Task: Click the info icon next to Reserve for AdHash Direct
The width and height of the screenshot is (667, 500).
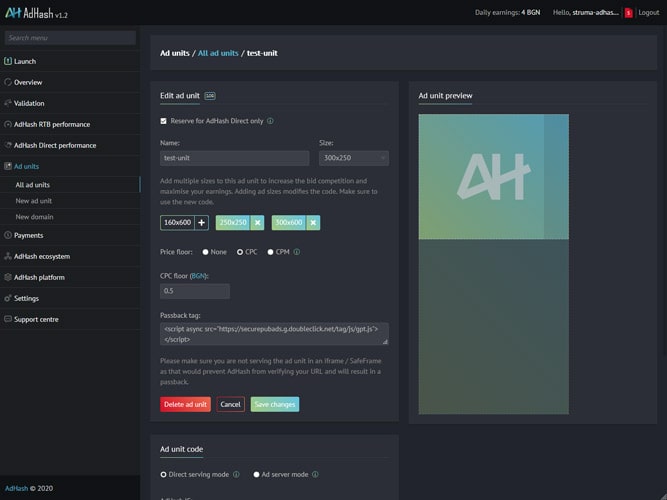Action: pyautogui.click(x=271, y=121)
